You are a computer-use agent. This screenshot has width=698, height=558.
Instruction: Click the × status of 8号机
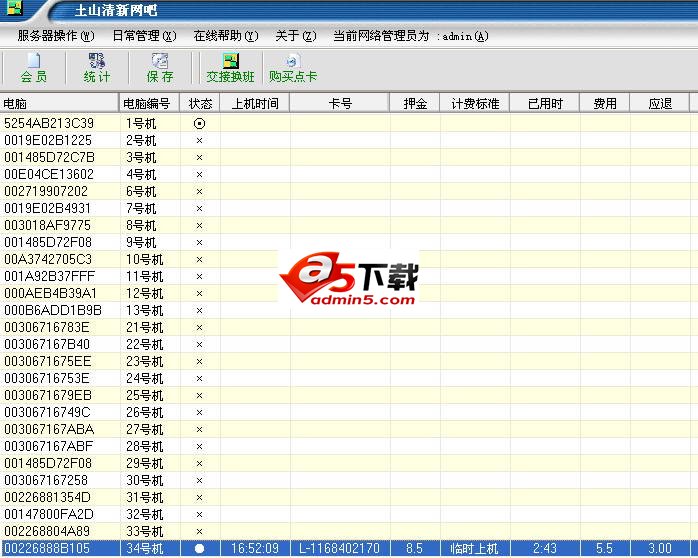pyautogui.click(x=199, y=226)
